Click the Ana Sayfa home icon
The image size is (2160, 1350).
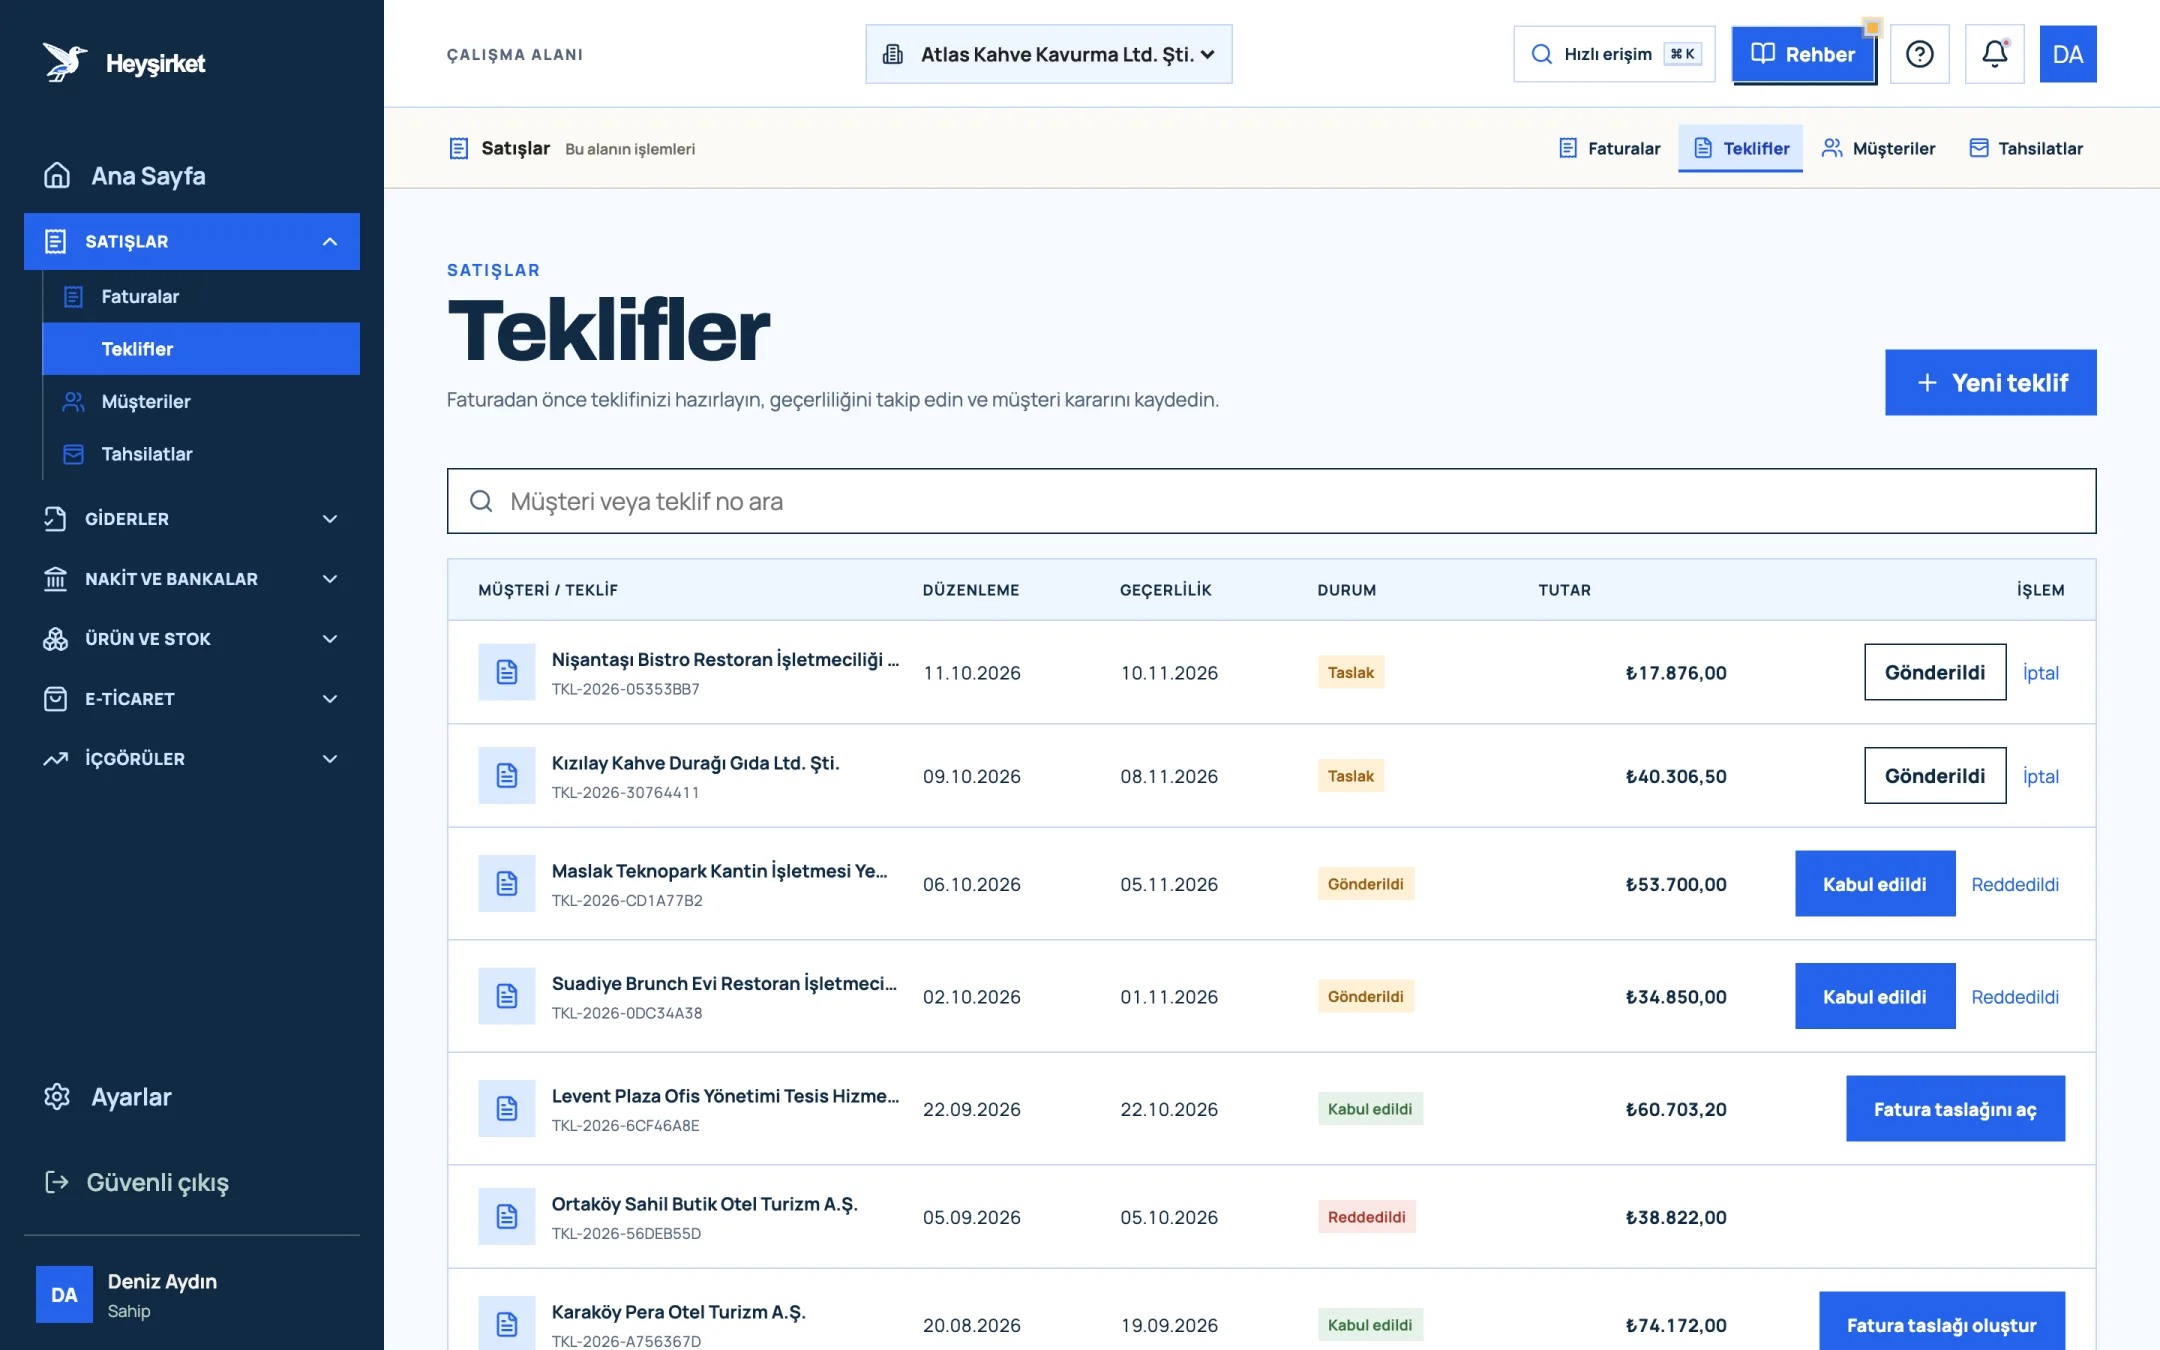tap(57, 176)
